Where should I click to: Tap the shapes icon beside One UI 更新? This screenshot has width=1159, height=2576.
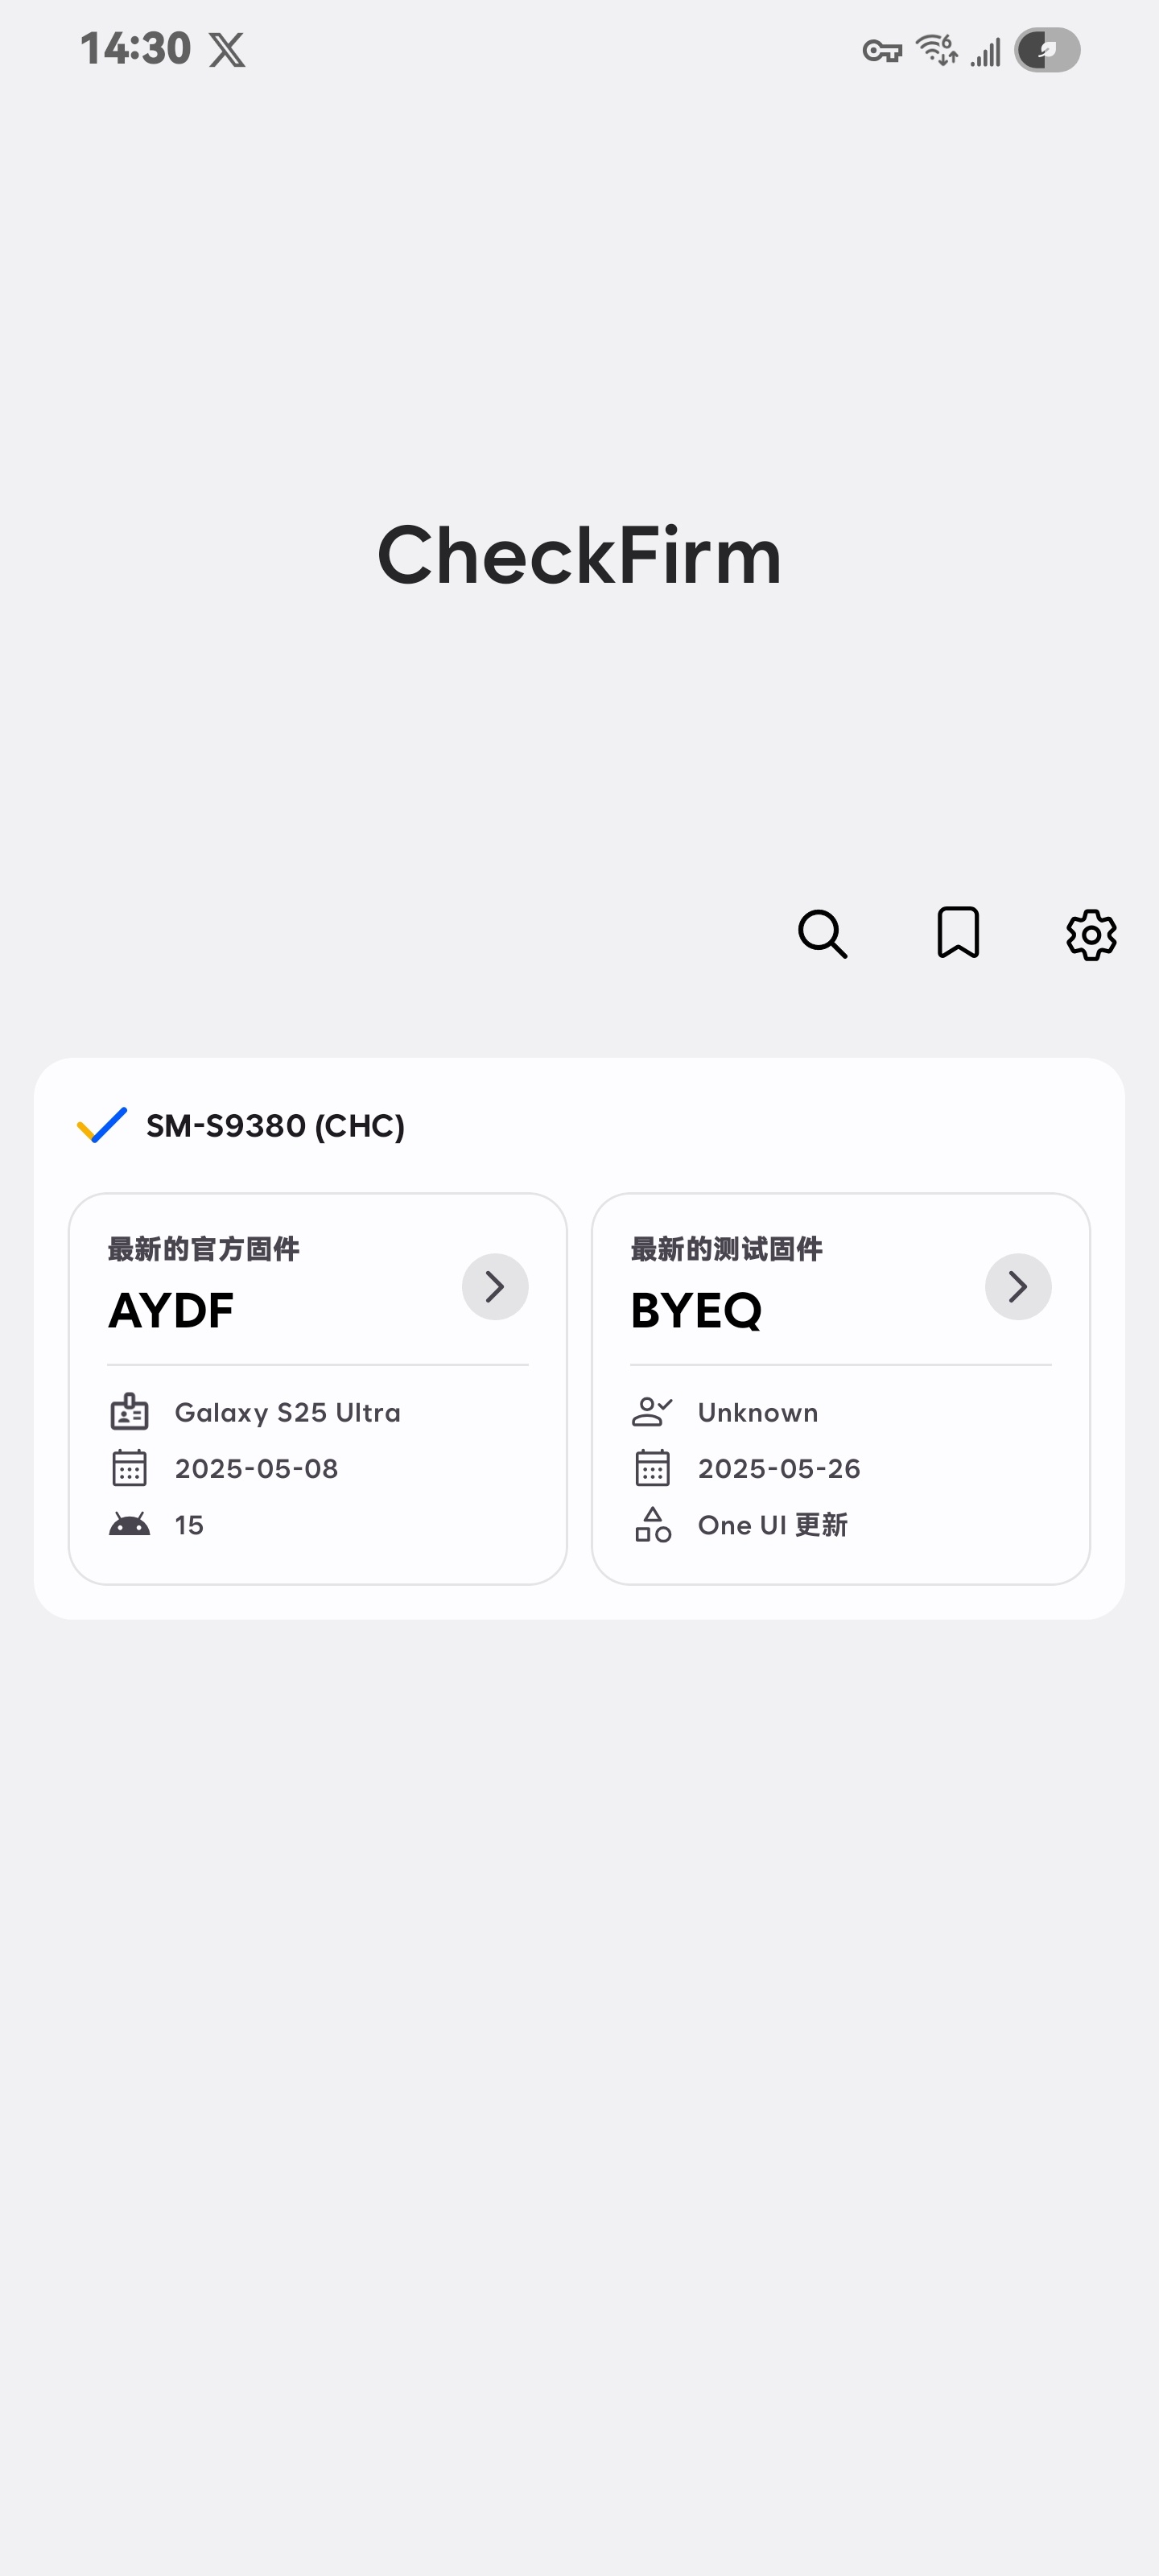pos(652,1524)
